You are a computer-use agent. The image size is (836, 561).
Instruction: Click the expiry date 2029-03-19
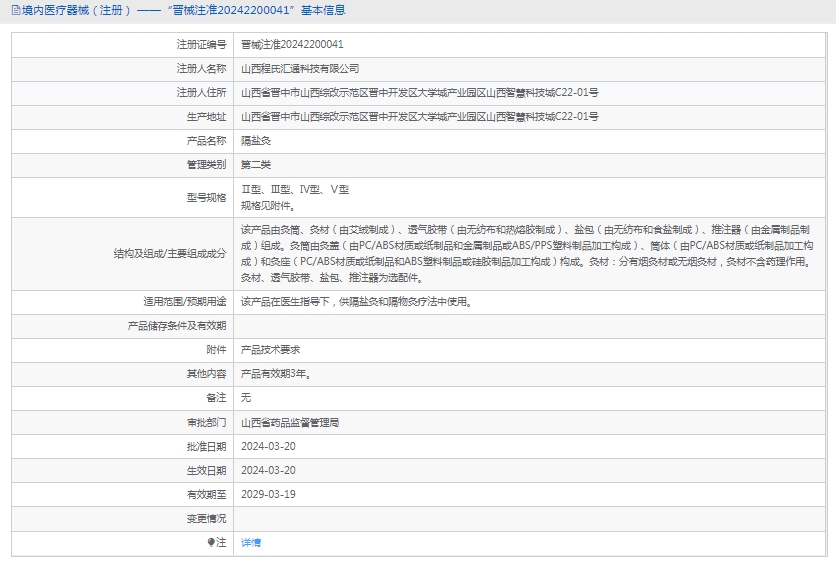pos(268,495)
